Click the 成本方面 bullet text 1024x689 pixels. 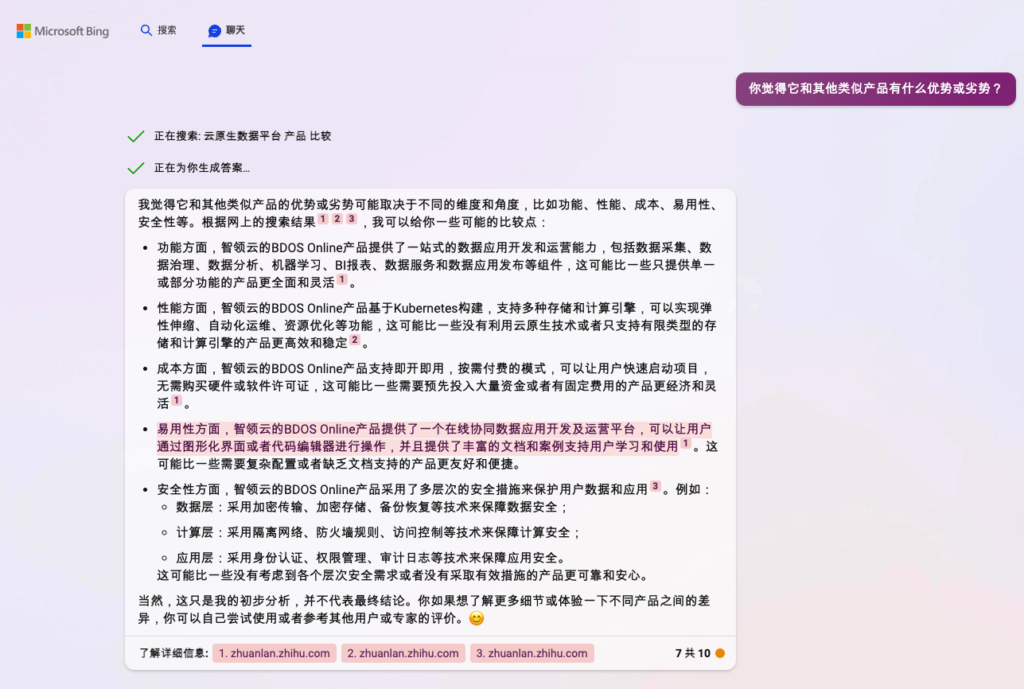(x=436, y=386)
